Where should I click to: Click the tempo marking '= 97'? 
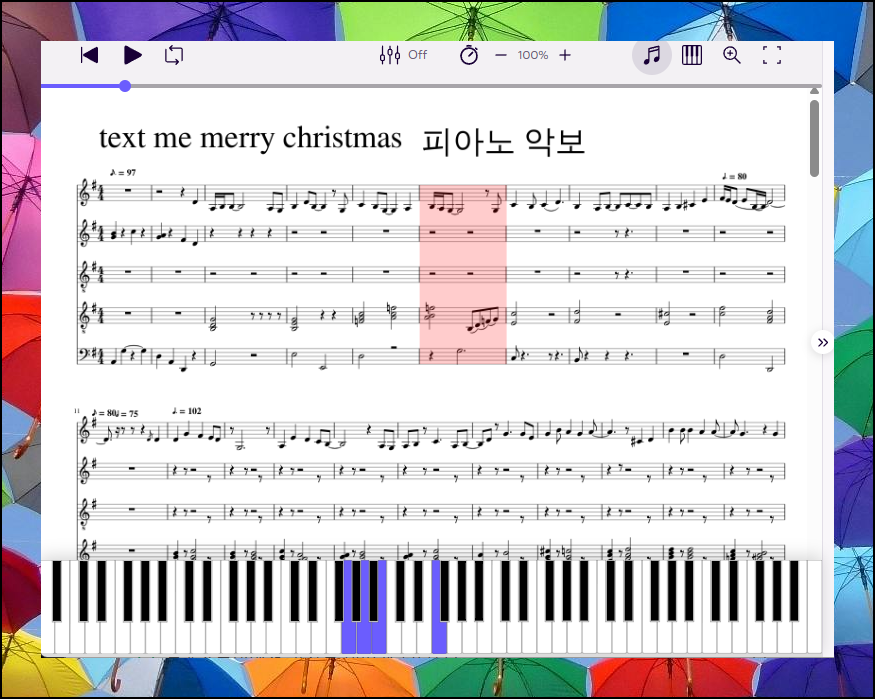tap(123, 172)
